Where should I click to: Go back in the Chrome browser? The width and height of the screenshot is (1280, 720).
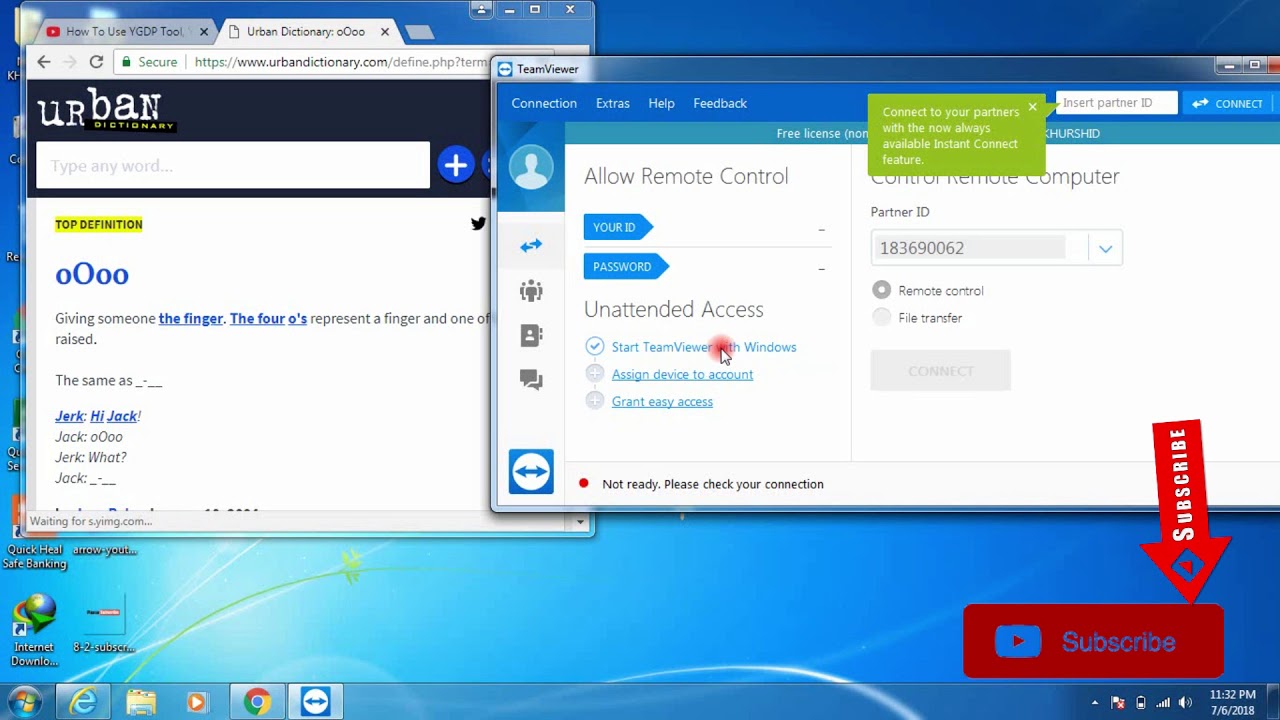[x=44, y=62]
